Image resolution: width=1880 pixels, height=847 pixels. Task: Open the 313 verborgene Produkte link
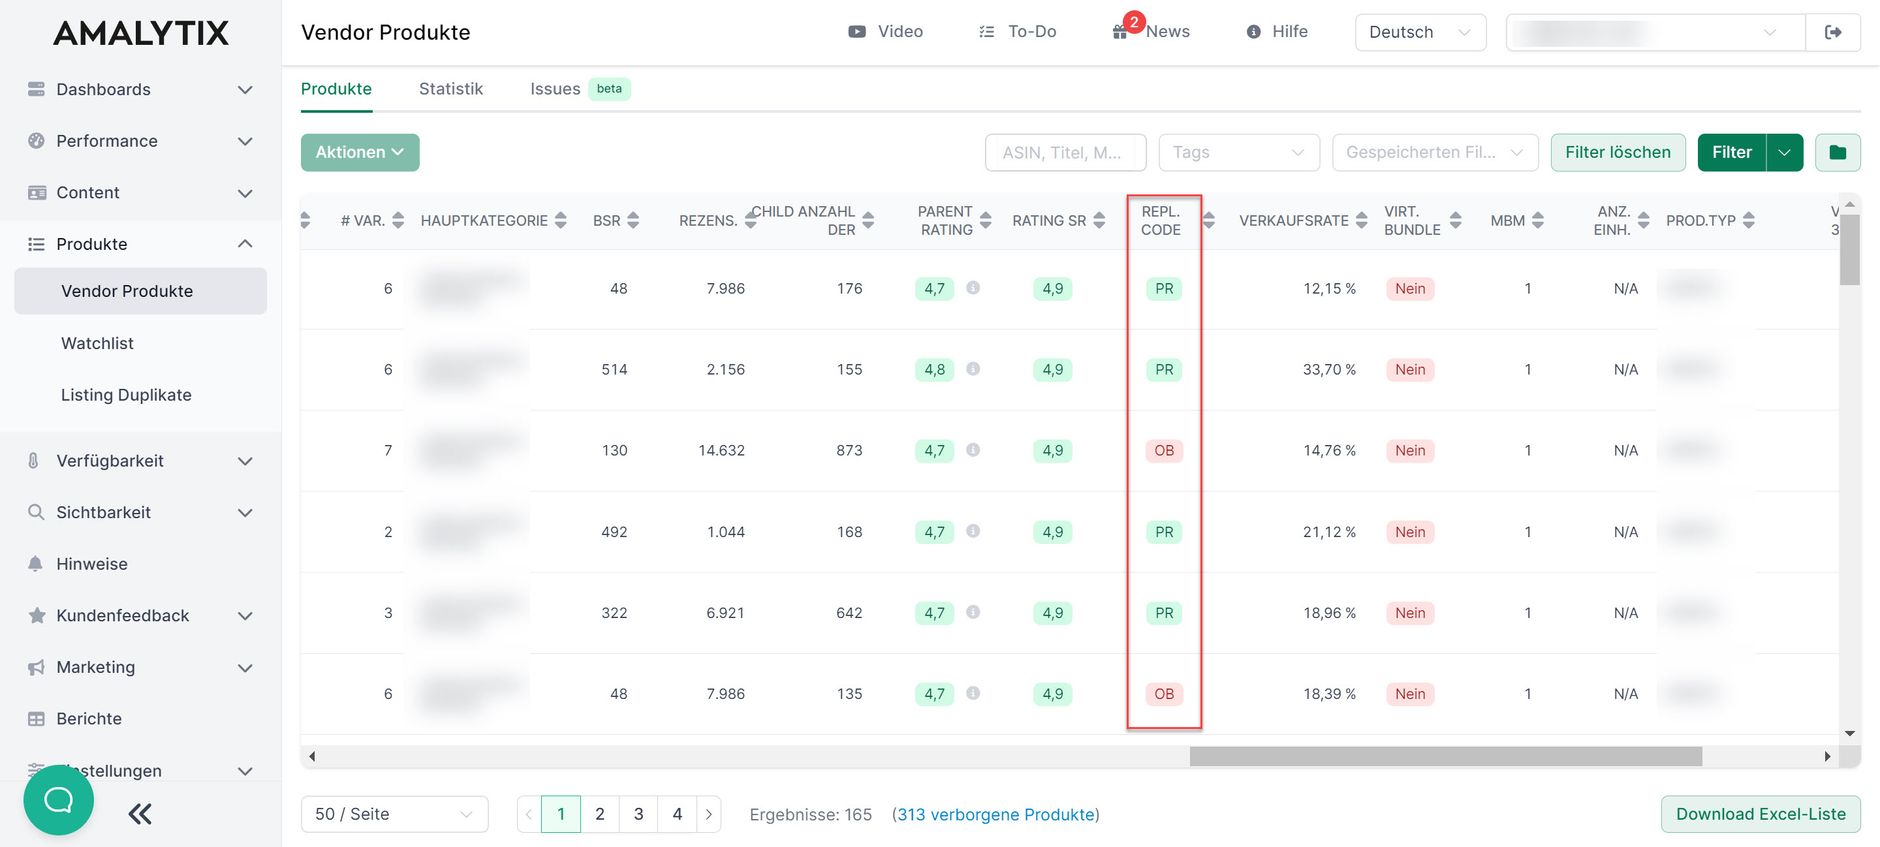(x=996, y=814)
